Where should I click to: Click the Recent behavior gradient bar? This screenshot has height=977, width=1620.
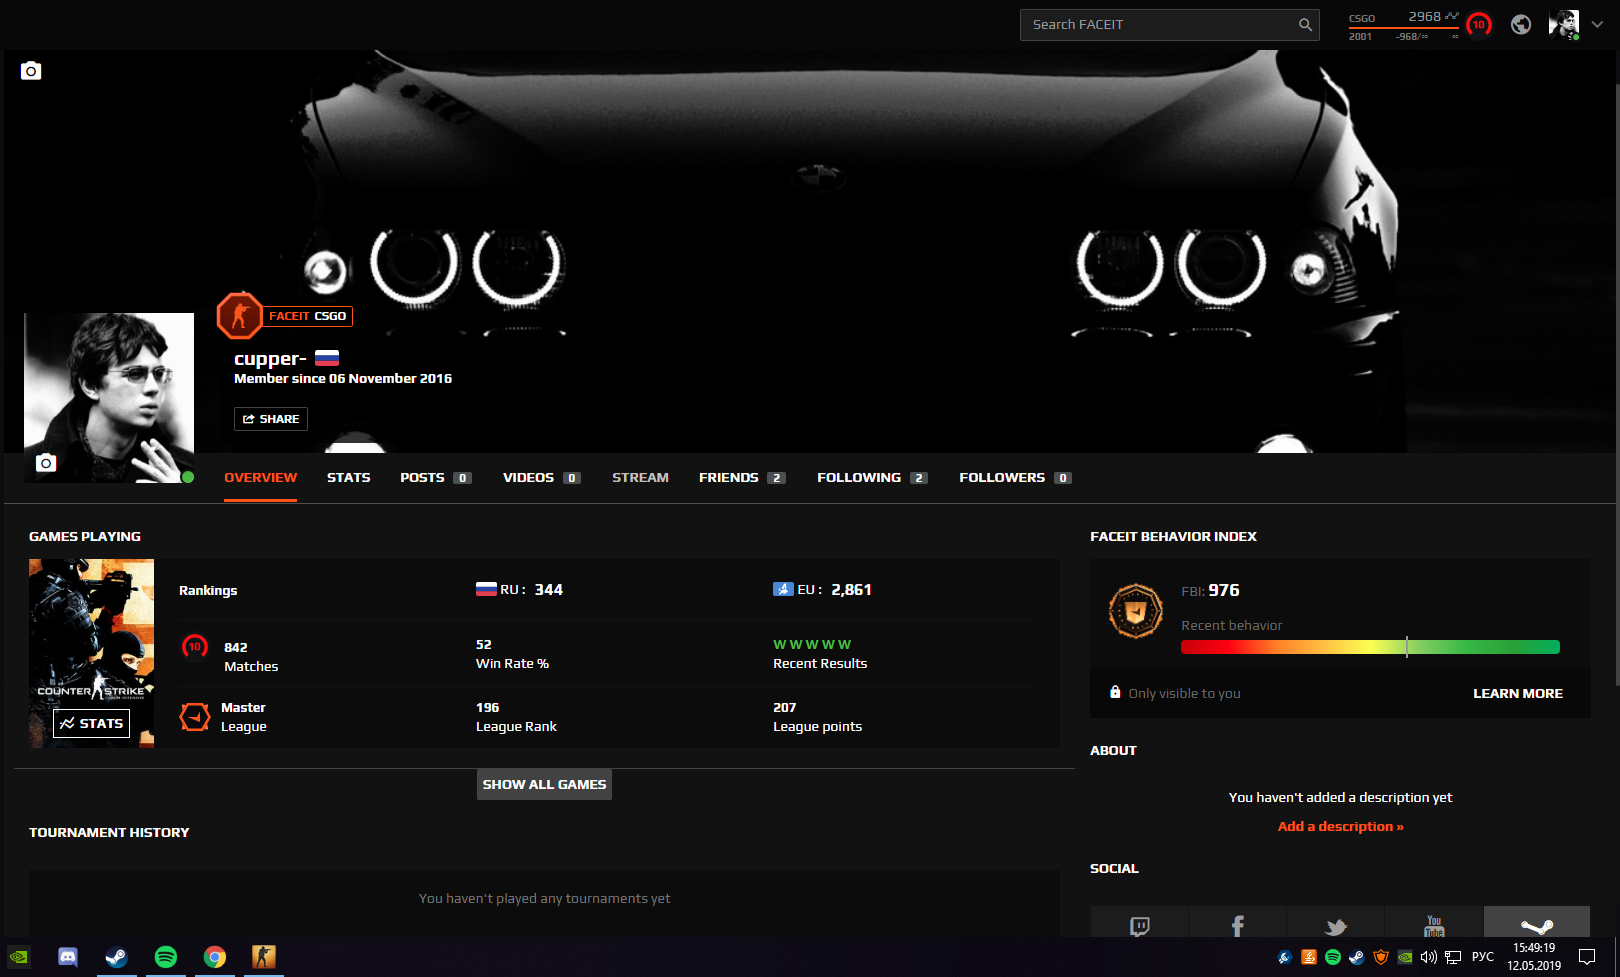pos(1370,647)
